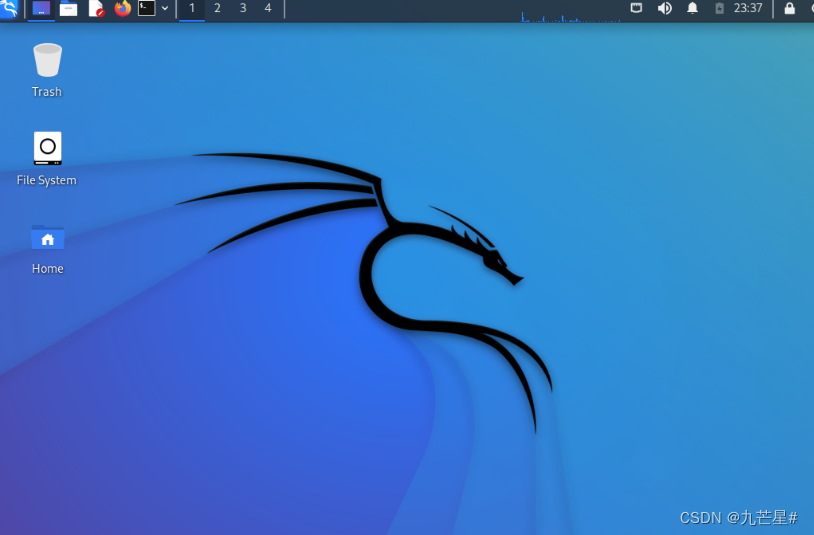The width and height of the screenshot is (814, 535).
Task: Open the CPU graph monitor
Action: coord(571,14)
